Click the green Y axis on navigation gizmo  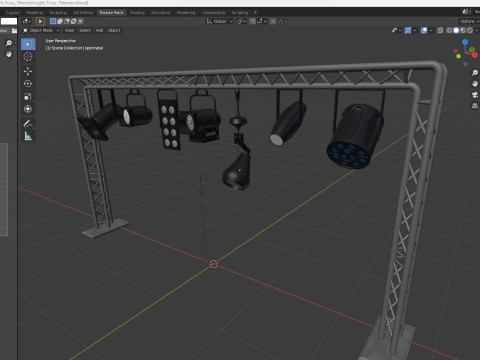coord(472,50)
